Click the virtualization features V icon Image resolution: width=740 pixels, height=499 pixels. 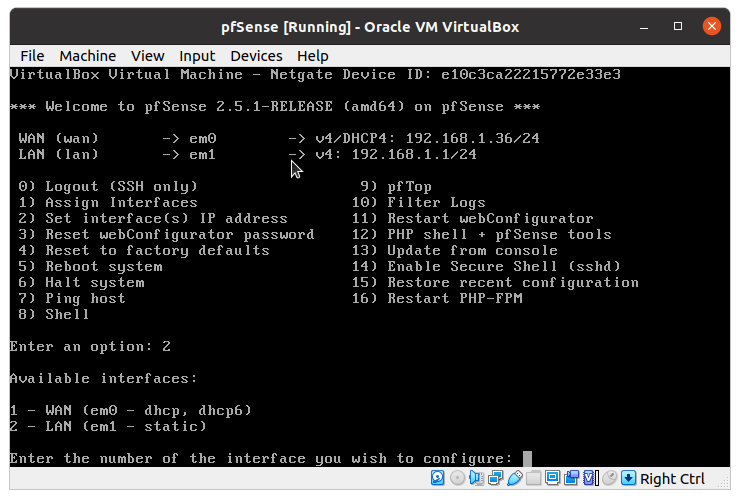click(x=589, y=478)
